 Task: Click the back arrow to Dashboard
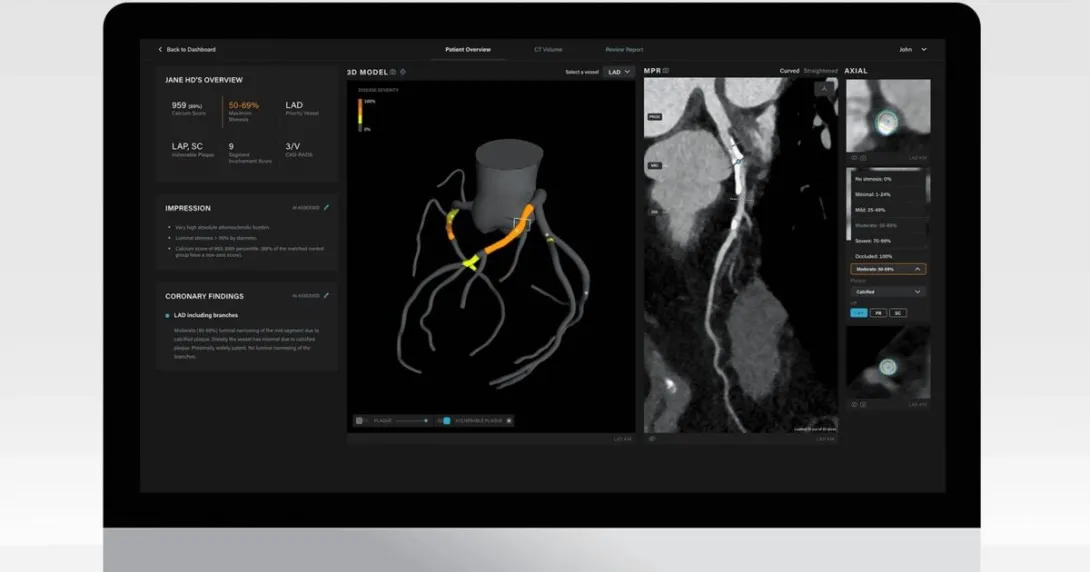click(160, 49)
